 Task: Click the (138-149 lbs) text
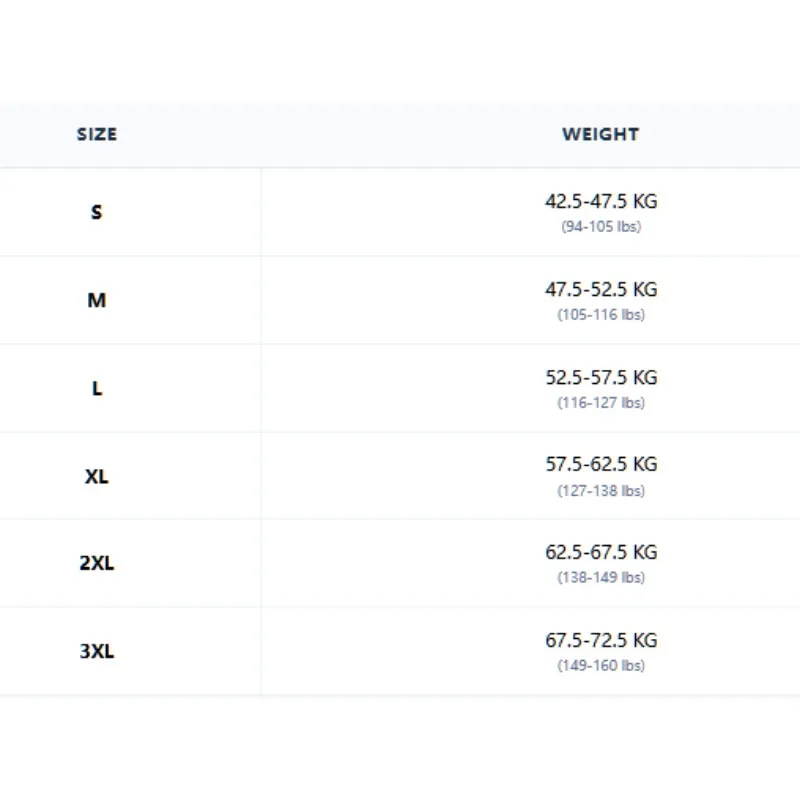[x=601, y=578]
